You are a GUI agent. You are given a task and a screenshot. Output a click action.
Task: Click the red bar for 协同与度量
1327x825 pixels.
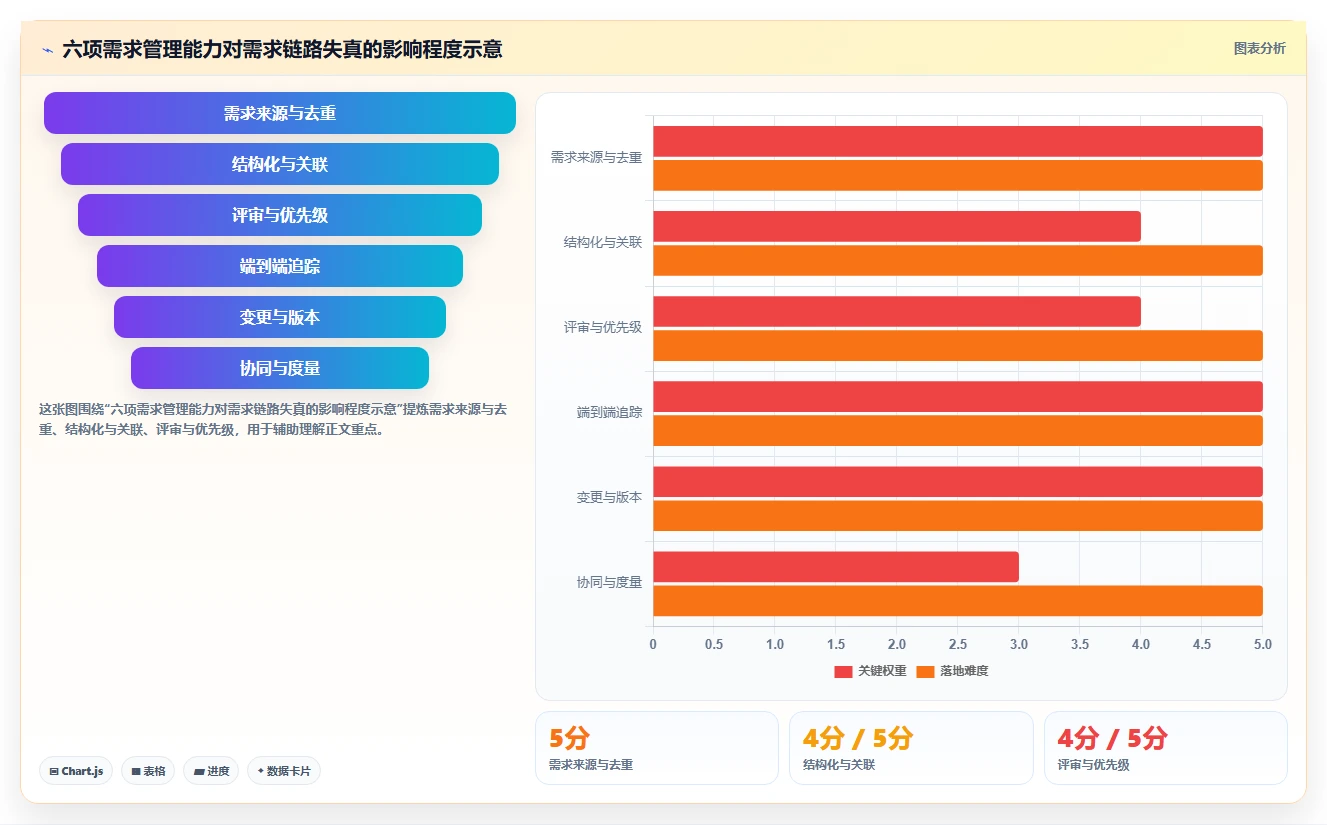click(x=836, y=566)
